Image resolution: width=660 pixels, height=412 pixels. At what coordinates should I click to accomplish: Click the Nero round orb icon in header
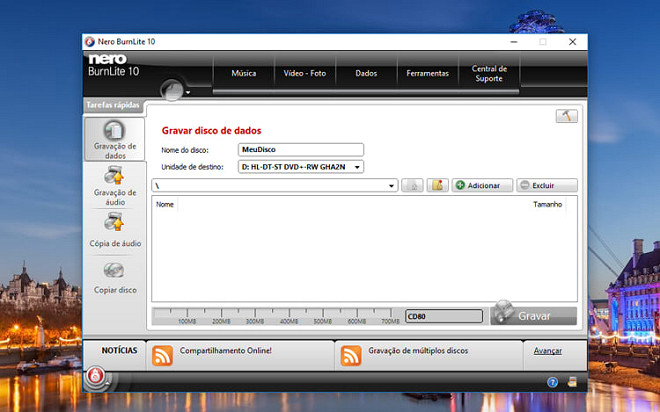[171, 90]
